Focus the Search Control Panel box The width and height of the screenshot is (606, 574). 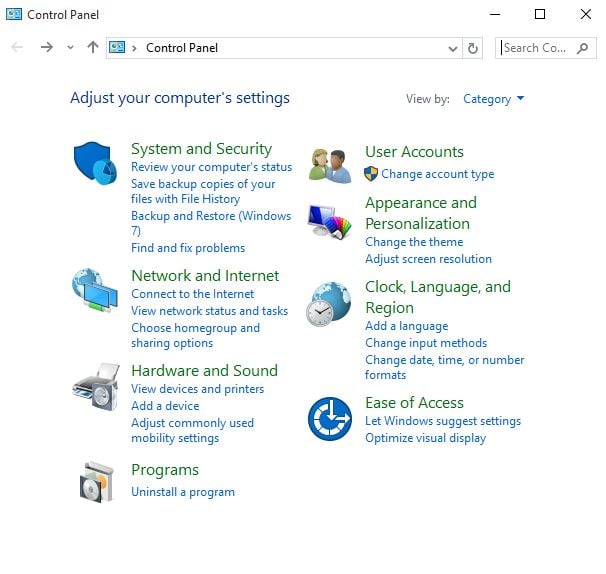point(545,48)
